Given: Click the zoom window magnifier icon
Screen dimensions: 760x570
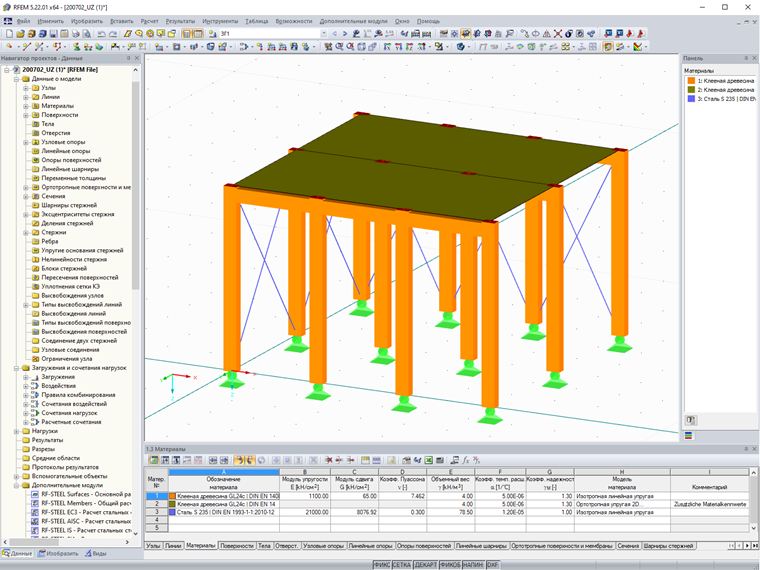Looking at the screenshot, I should click(339, 47).
